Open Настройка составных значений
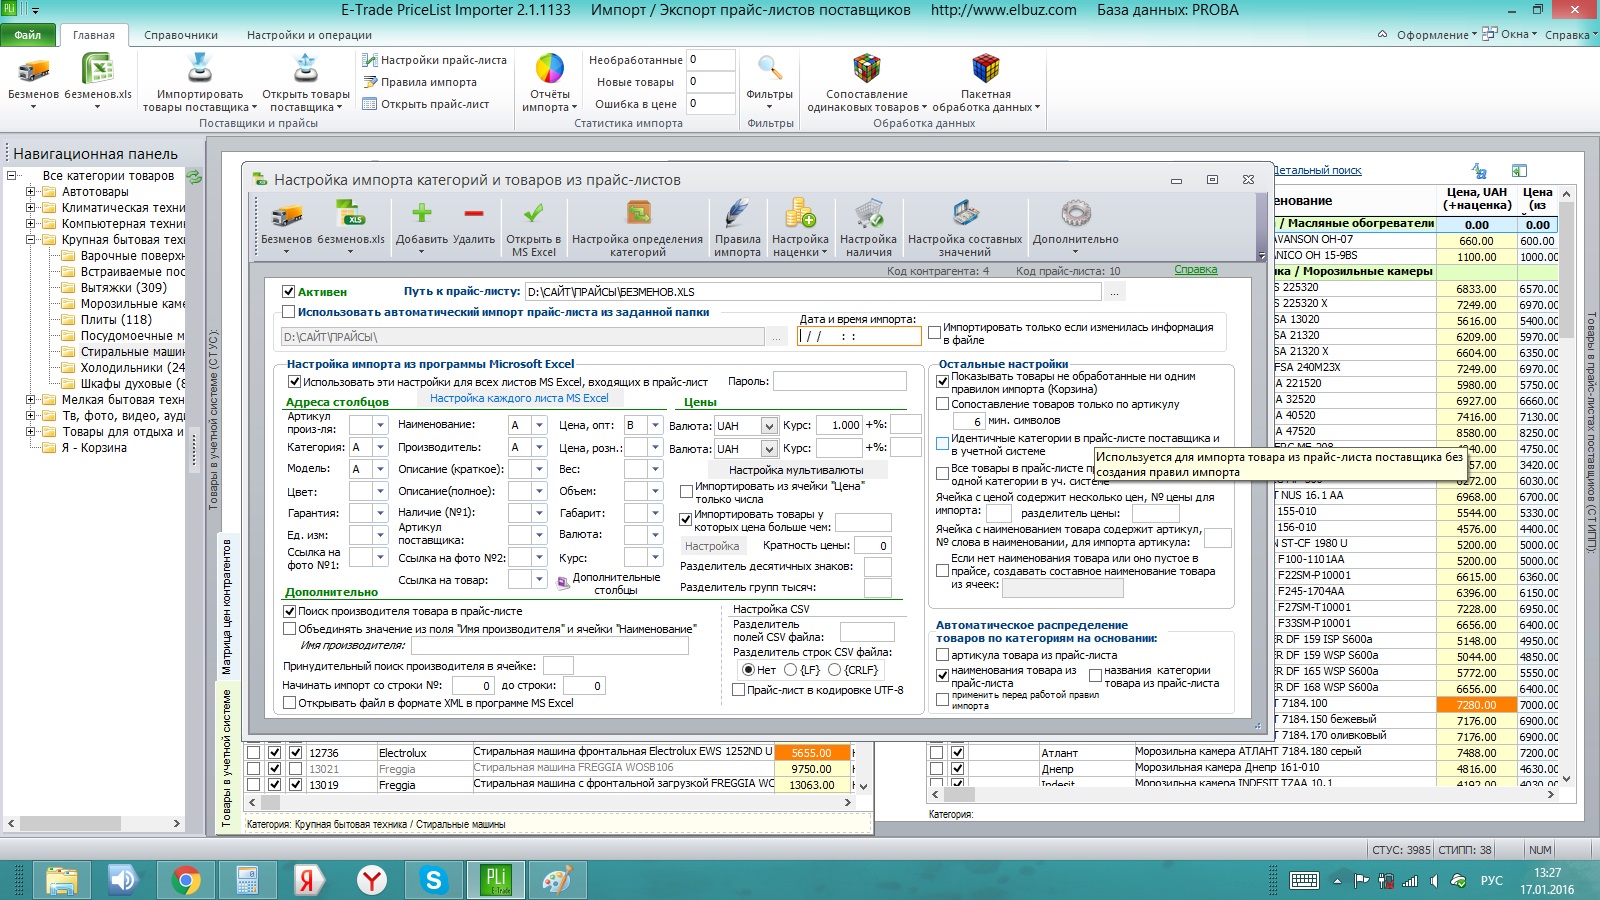Image resolution: width=1600 pixels, height=900 pixels. (x=965, y=226)
